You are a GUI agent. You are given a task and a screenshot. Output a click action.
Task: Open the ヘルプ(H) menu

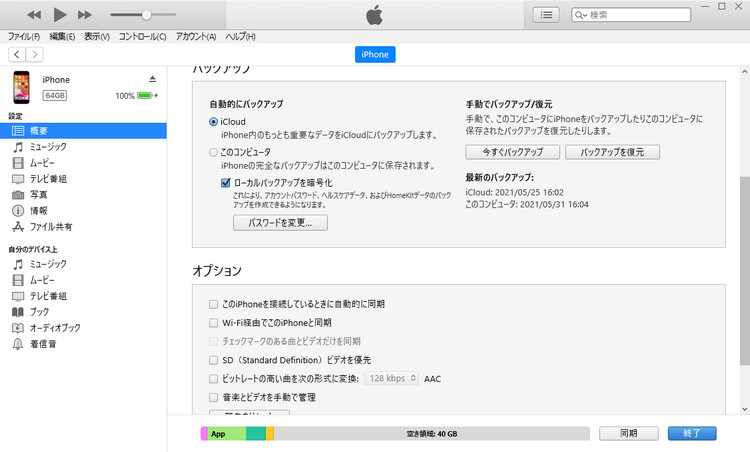pos(240,36)
